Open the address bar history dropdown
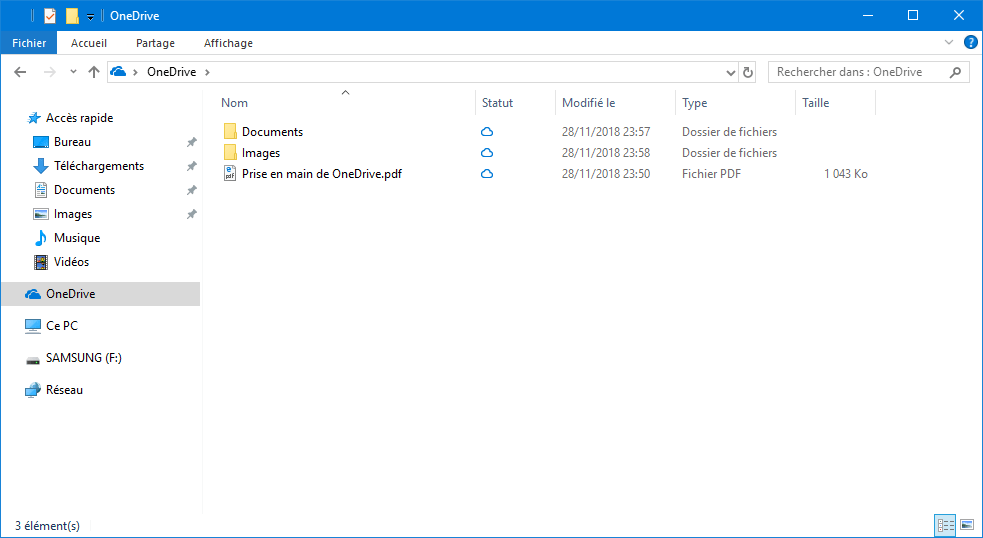The image size is (983, 538). pyautogui.click(x=730, y=72)
